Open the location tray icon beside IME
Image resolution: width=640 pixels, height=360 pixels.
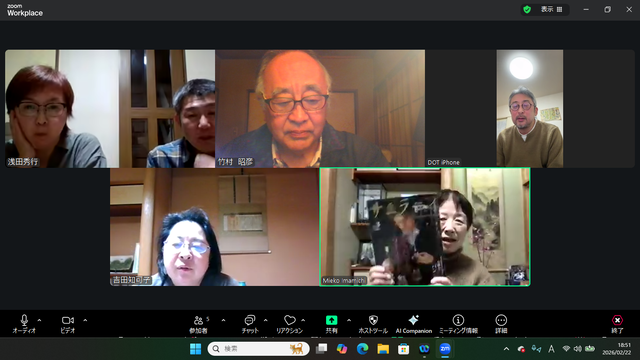536,349
